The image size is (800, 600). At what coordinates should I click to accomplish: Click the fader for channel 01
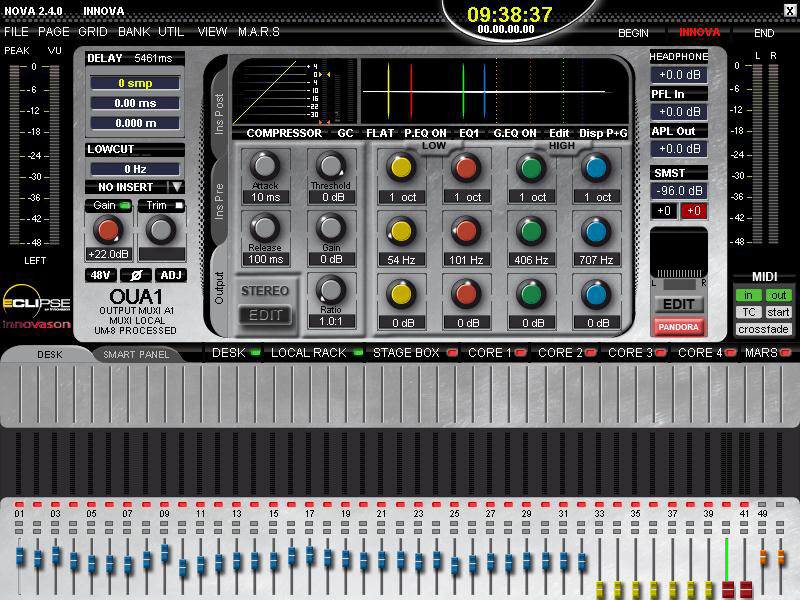[20, 556]
